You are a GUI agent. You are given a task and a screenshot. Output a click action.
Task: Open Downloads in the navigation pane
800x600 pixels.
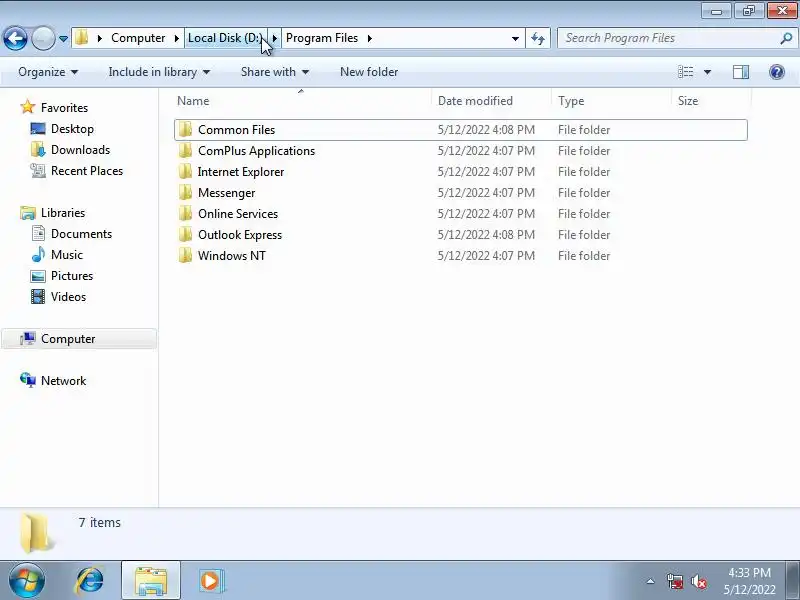[x=81, y=149]
